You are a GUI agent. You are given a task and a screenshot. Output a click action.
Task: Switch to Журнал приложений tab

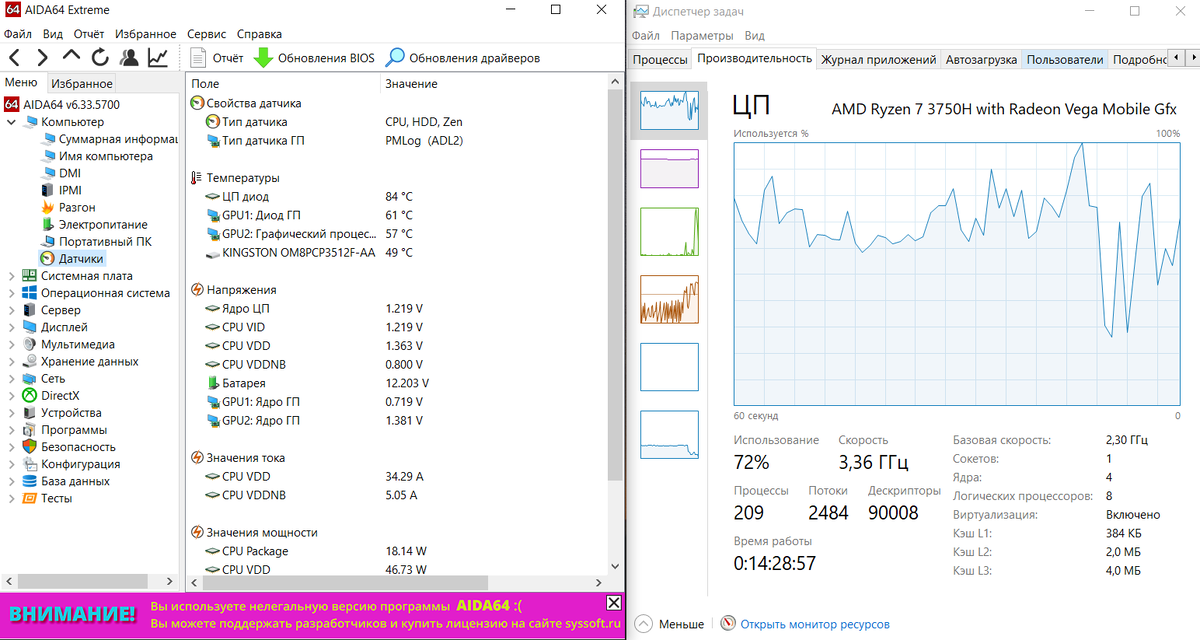879,60
